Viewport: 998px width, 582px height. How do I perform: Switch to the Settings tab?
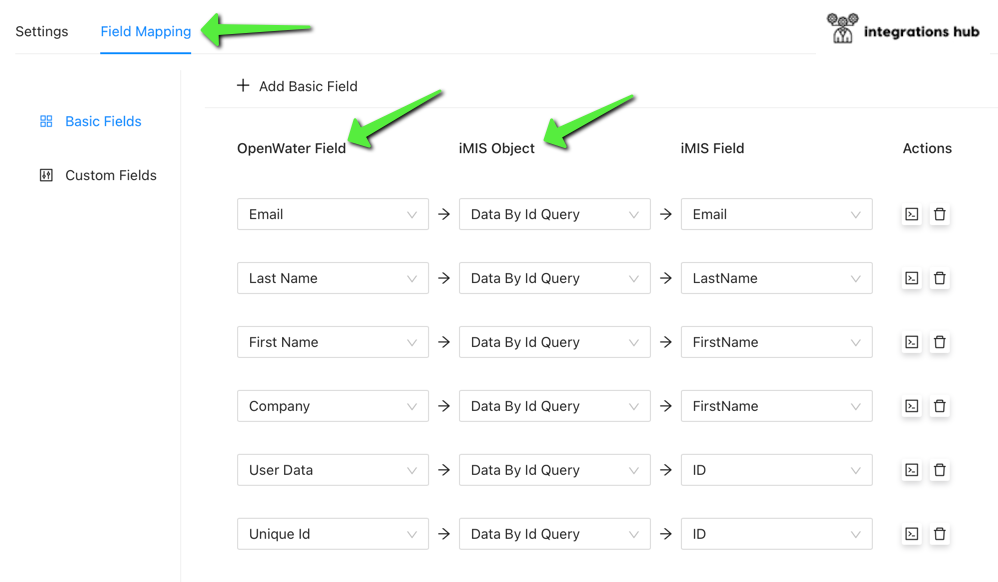coord(42,31)
